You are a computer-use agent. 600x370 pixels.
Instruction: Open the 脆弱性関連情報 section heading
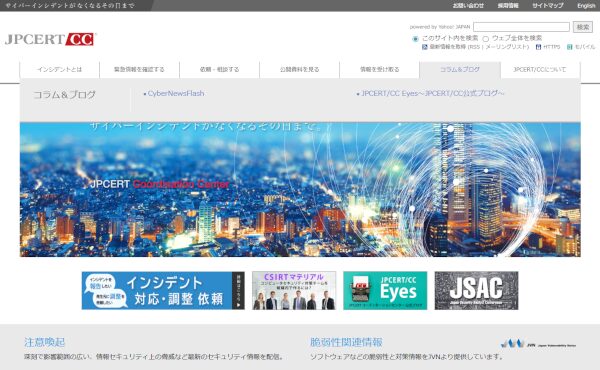click(x=346, y=342)
